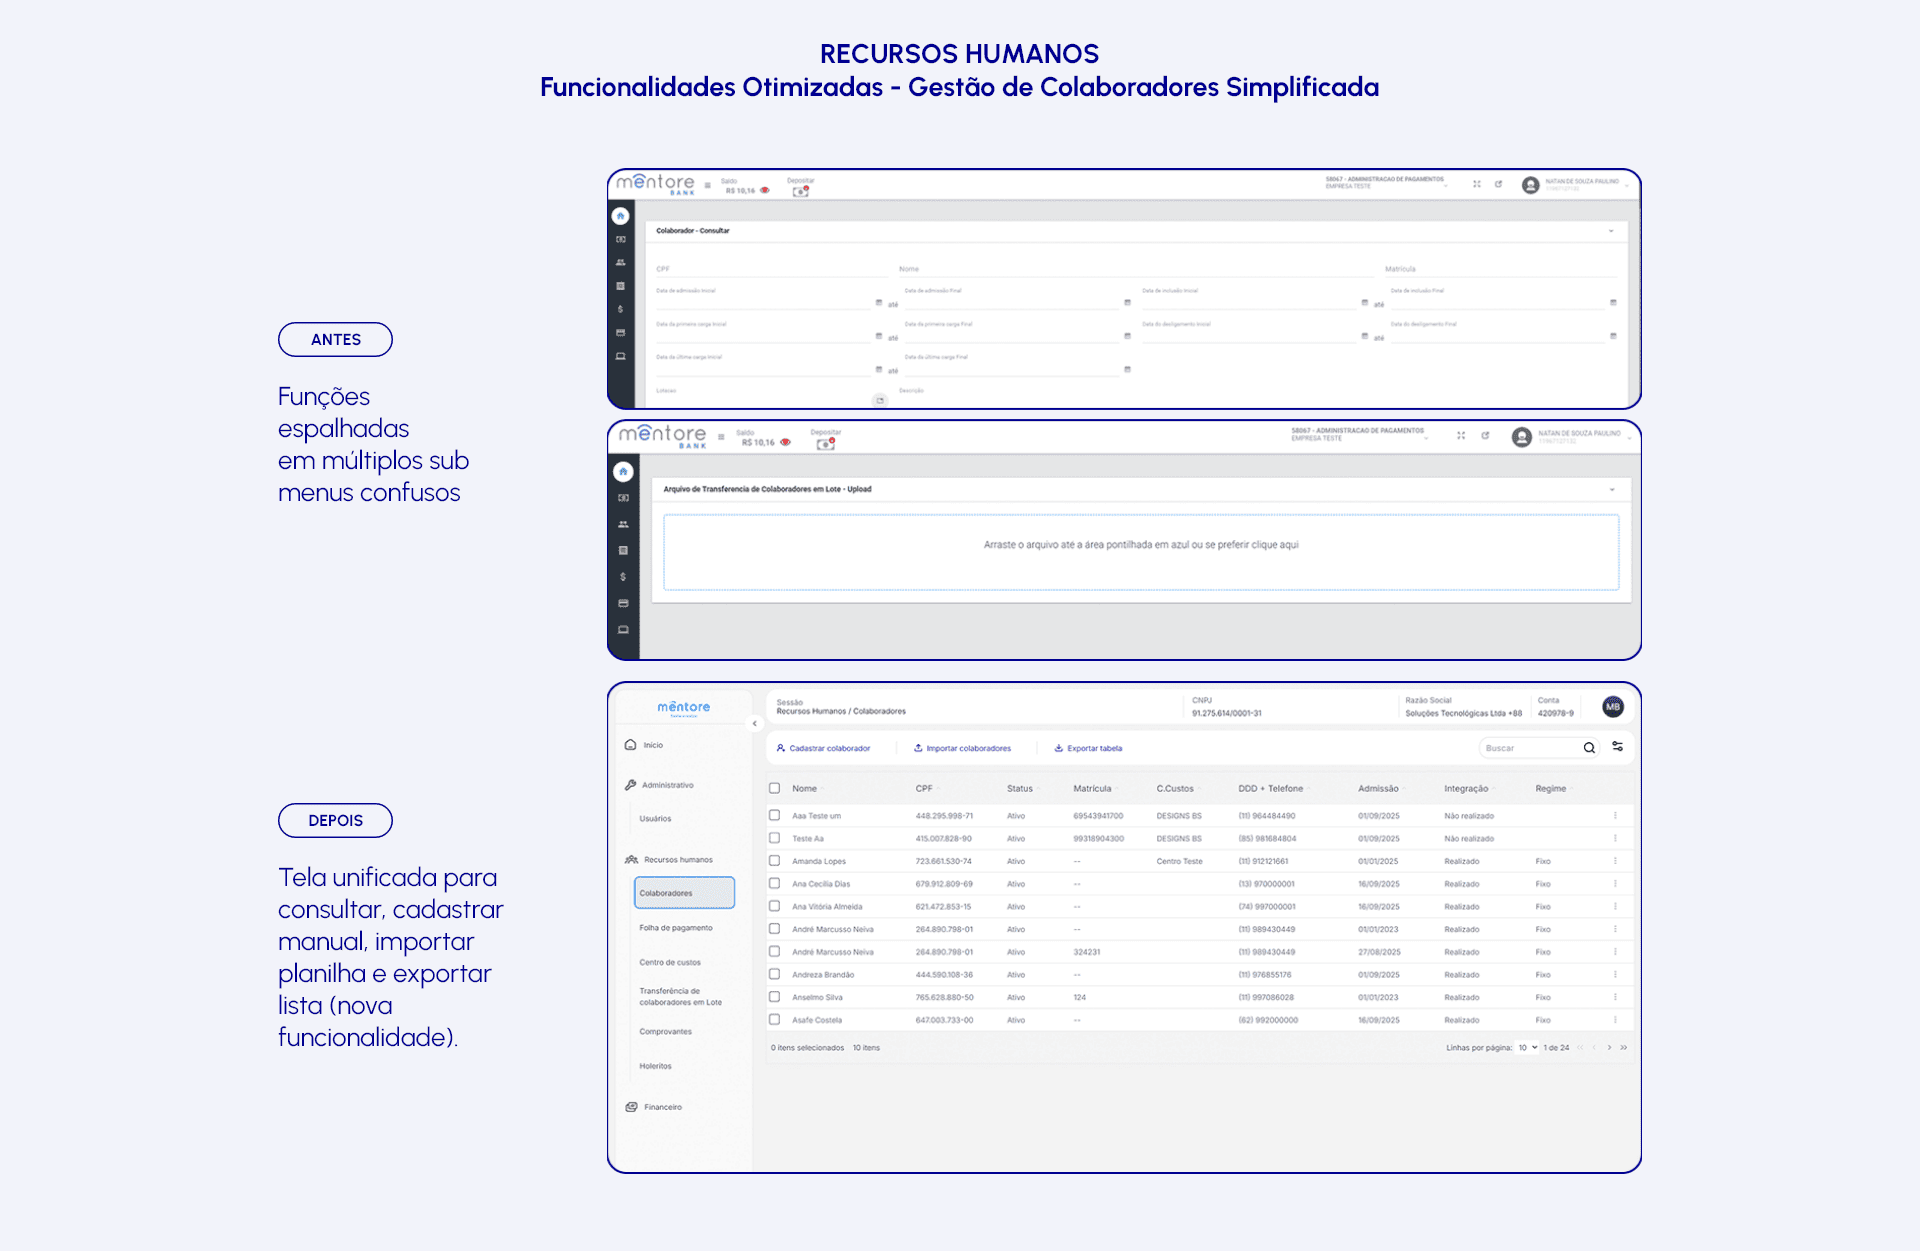Click external-link icon in Upload screen header
This screenshot has height=1251, width=1920.
tap(1485, 435)
